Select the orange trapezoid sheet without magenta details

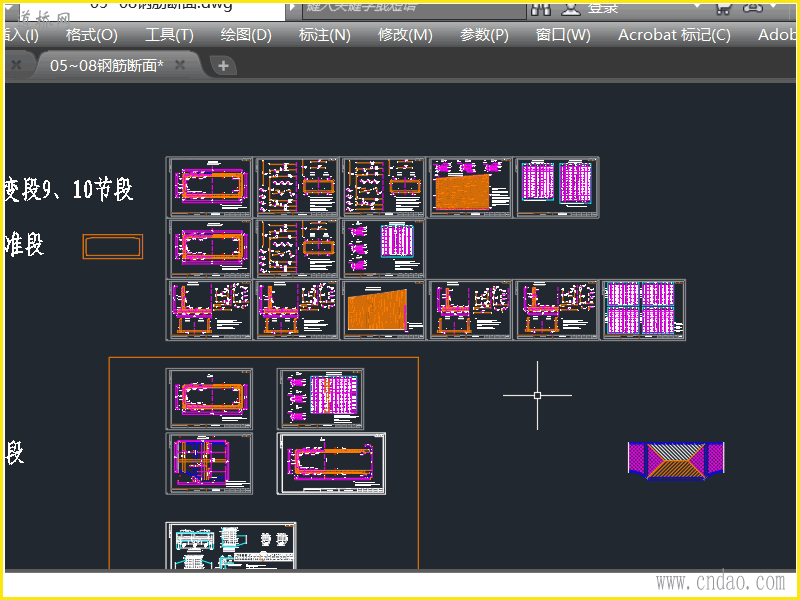(383, 310)
